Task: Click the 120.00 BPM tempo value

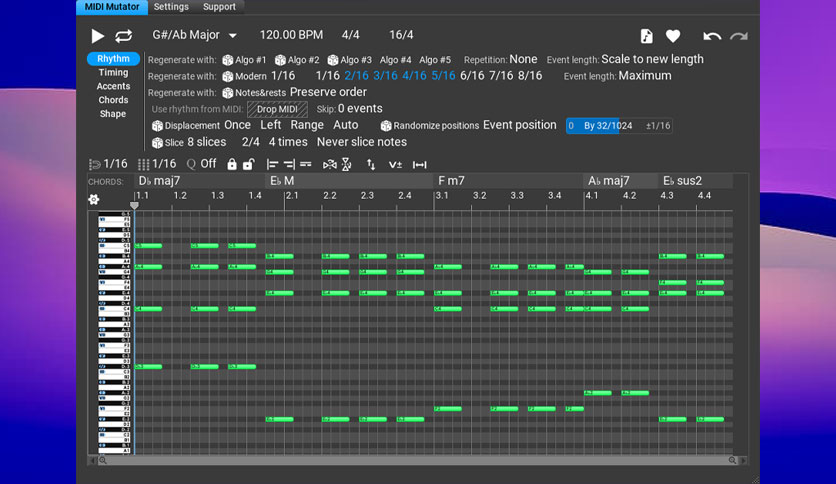Action: pyautogui.click(x=291, y=35)
